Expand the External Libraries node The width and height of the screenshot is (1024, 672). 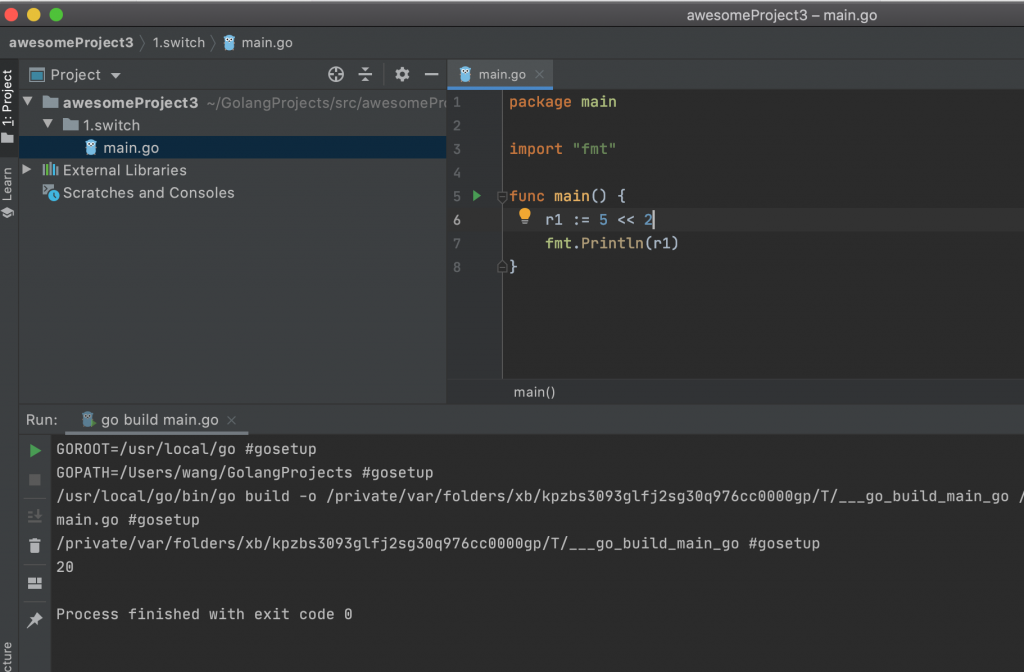27,169
